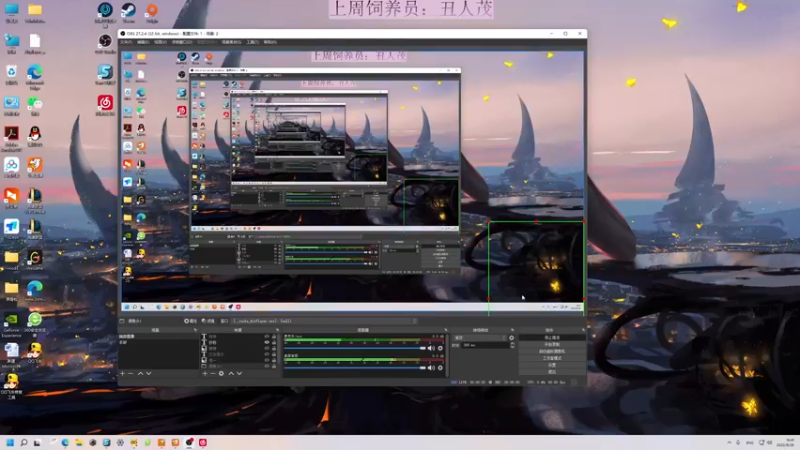Open the QQ penguin desktop icon

[35, 136]
